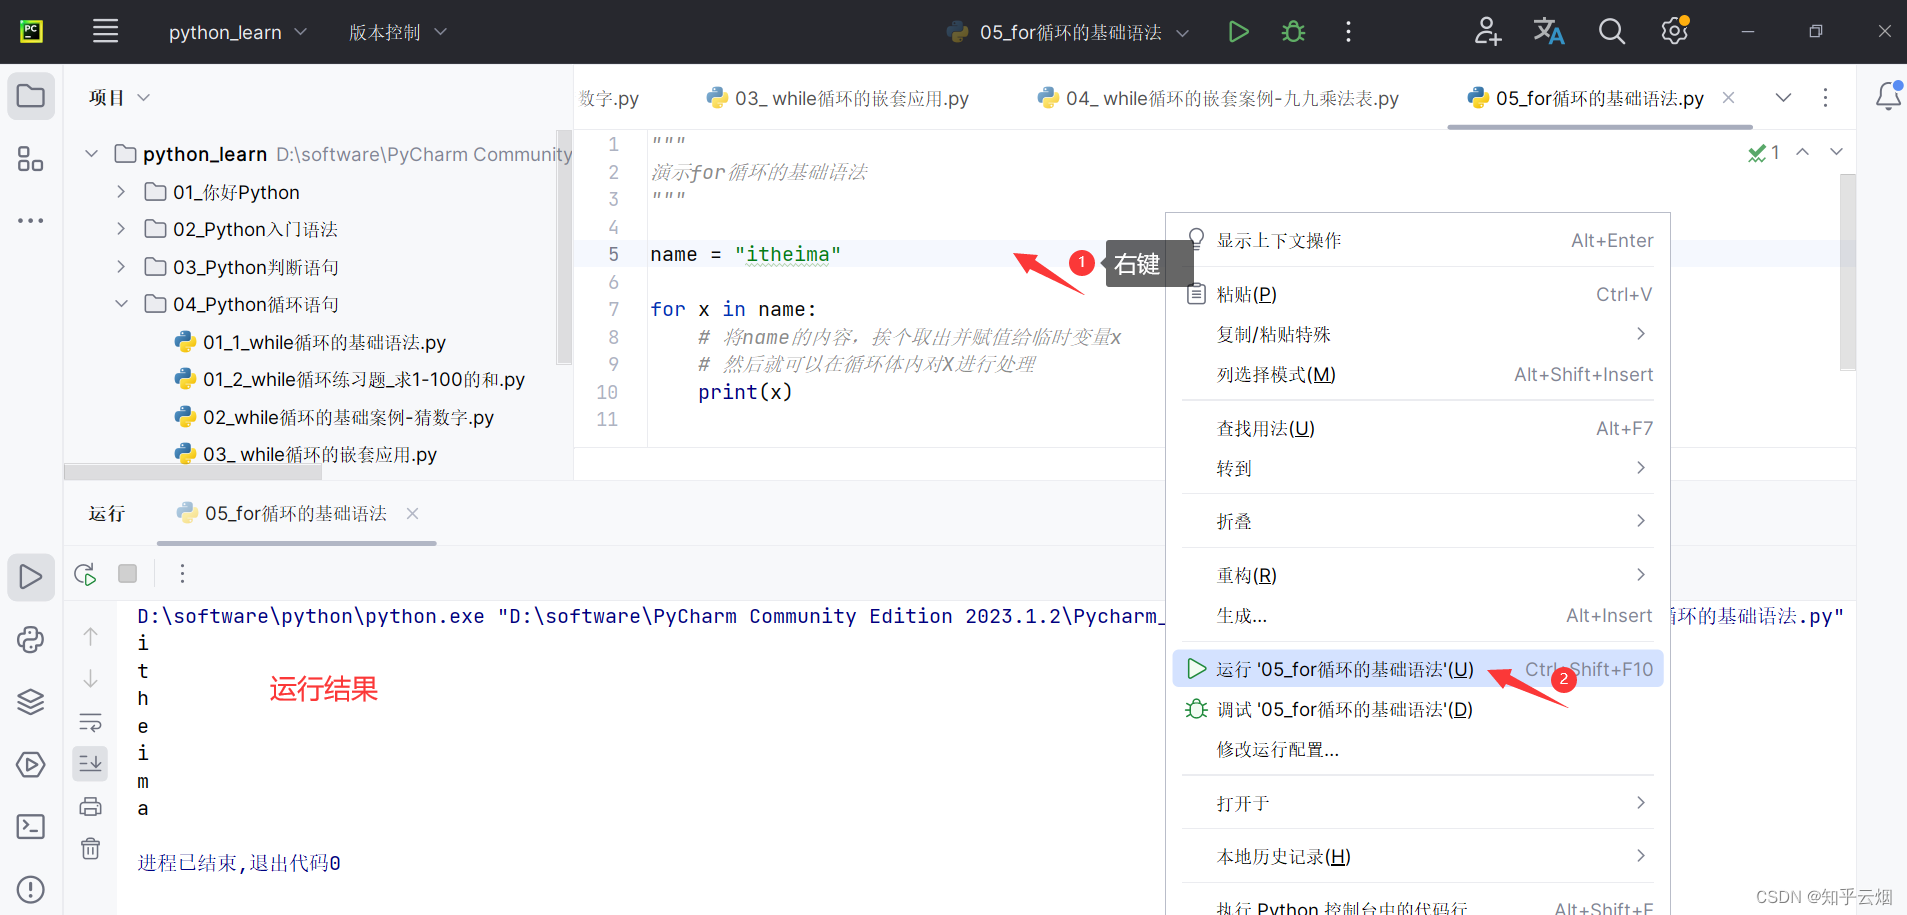Open the 项目 view dropdown
Viewport: 1907px width, 915px height.
pyautogui.click(x=119, y=97)
